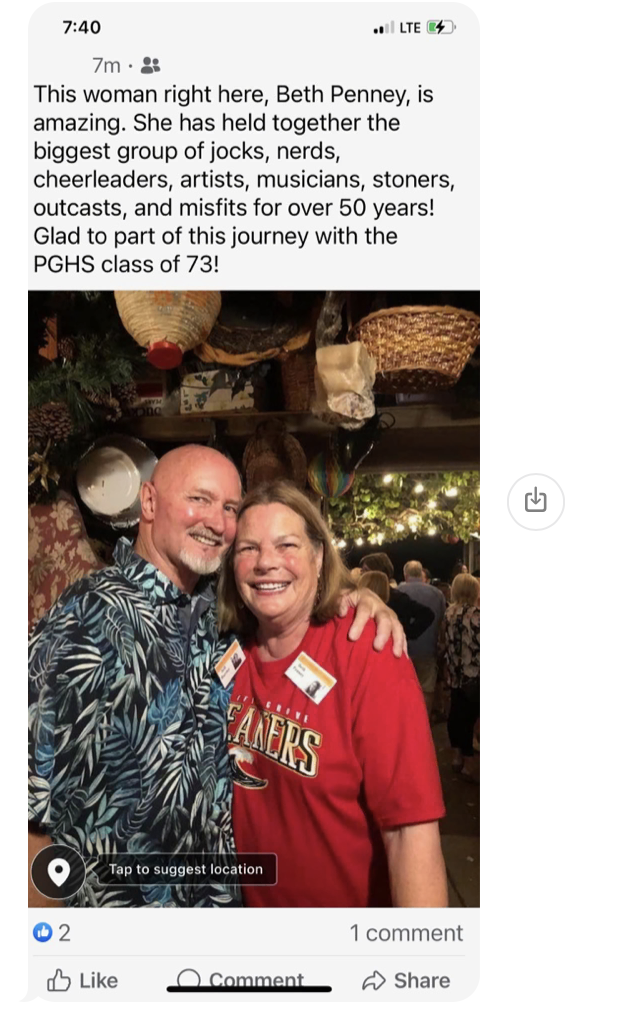624x1016 pixels.
Task: Tap the 7:40 clock in status bar
Action: tap(82, 27)
